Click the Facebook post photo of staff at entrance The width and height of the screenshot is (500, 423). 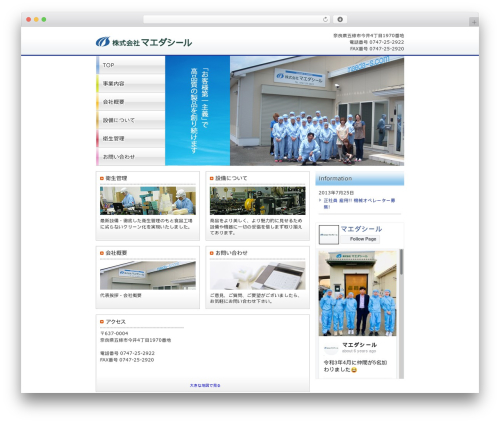[357, 293]
